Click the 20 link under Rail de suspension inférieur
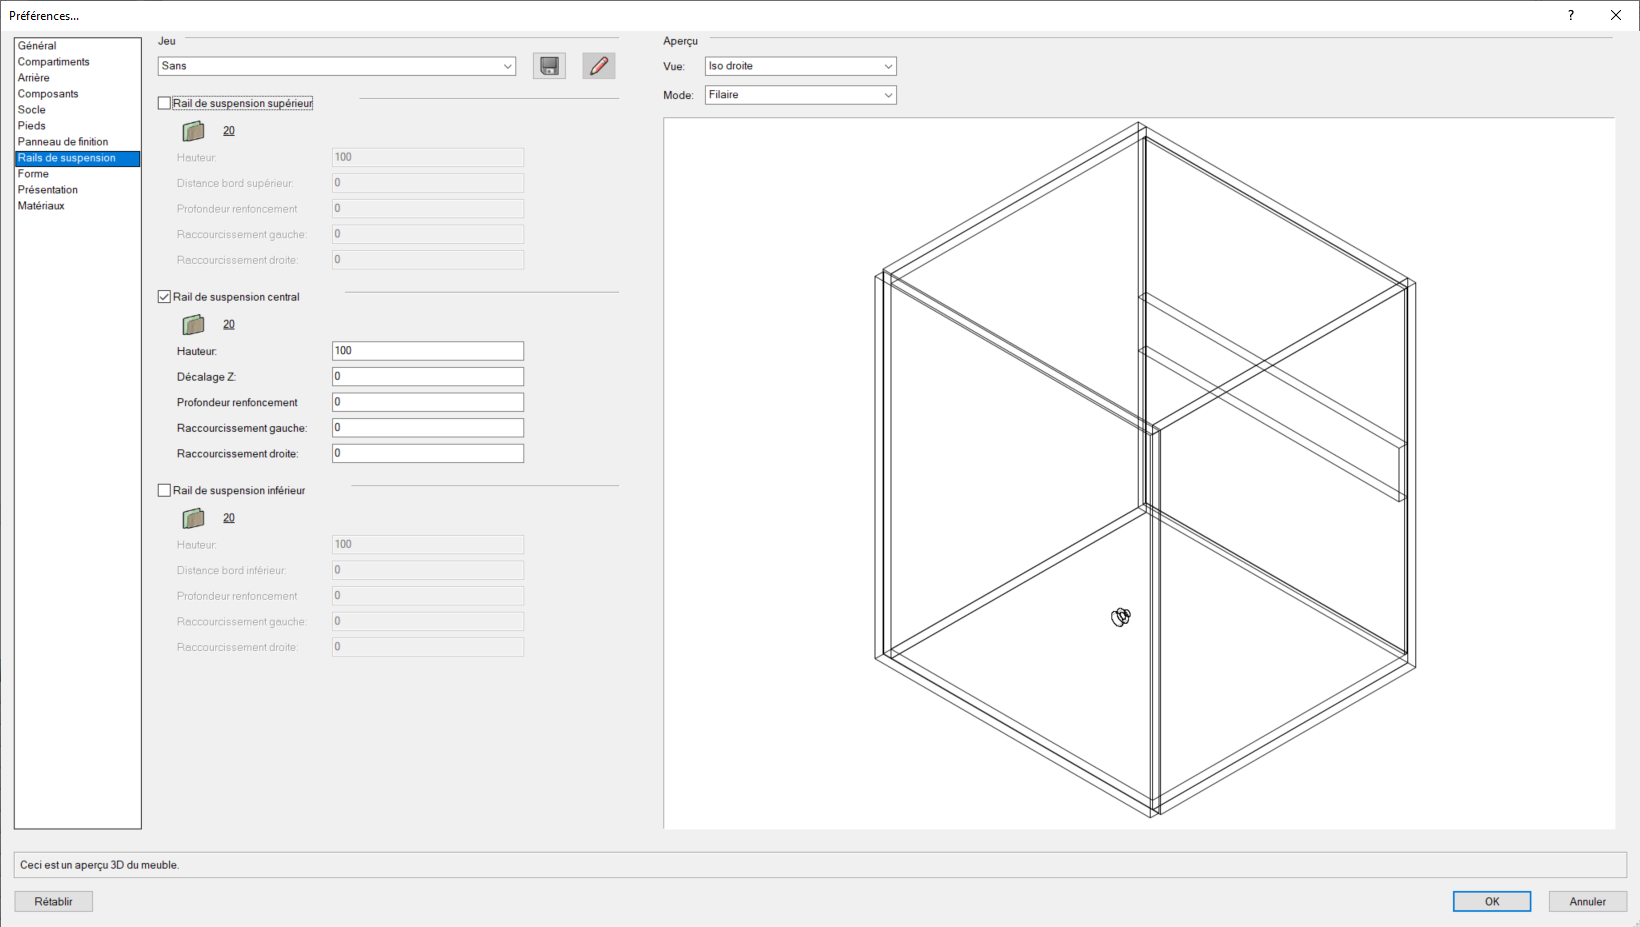 pyautogui.click(x=228, y=517)
